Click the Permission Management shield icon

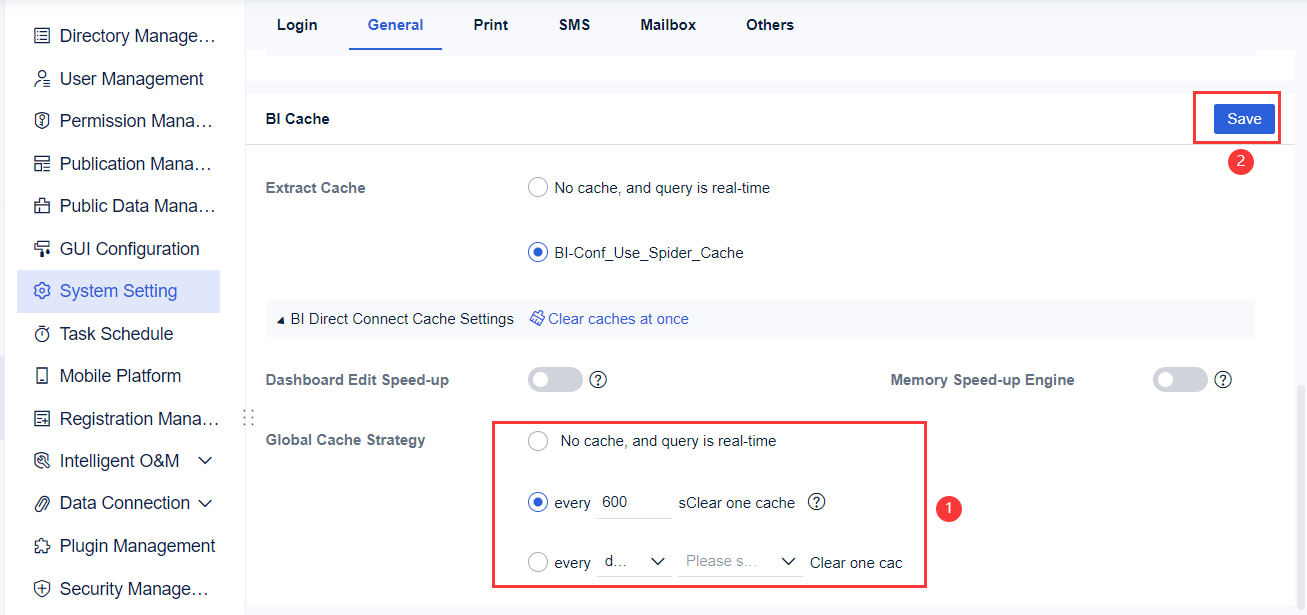(42, 121)
